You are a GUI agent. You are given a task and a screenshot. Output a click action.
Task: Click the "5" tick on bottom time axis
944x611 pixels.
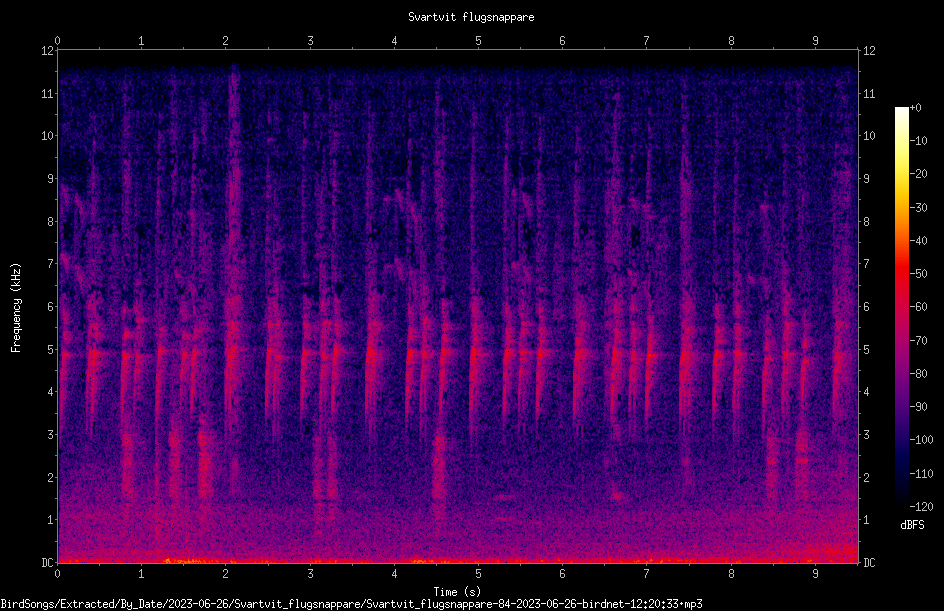(x=479, y=574)
